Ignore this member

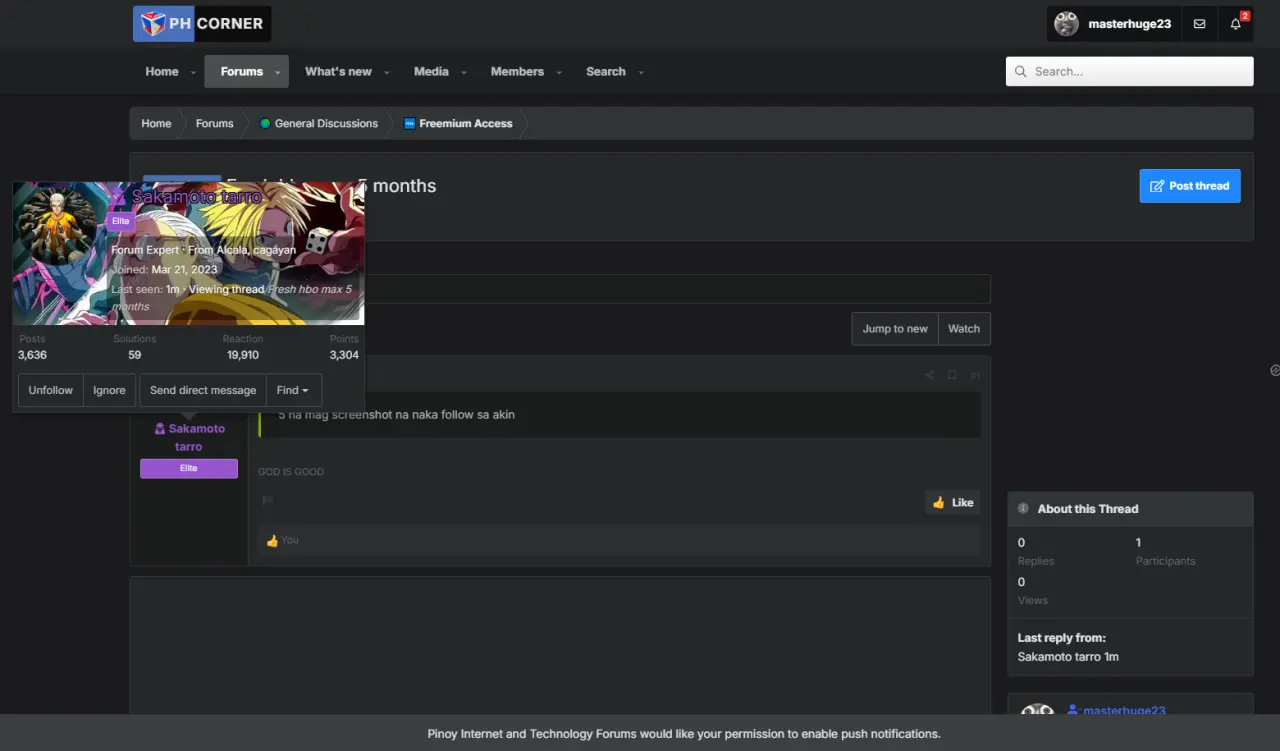pyautogui.click(x=109, y=390)
